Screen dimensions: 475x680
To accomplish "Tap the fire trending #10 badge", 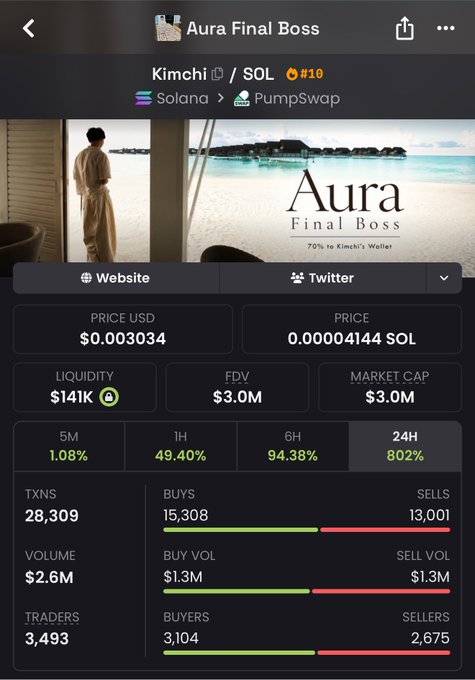I will (305, 74).
